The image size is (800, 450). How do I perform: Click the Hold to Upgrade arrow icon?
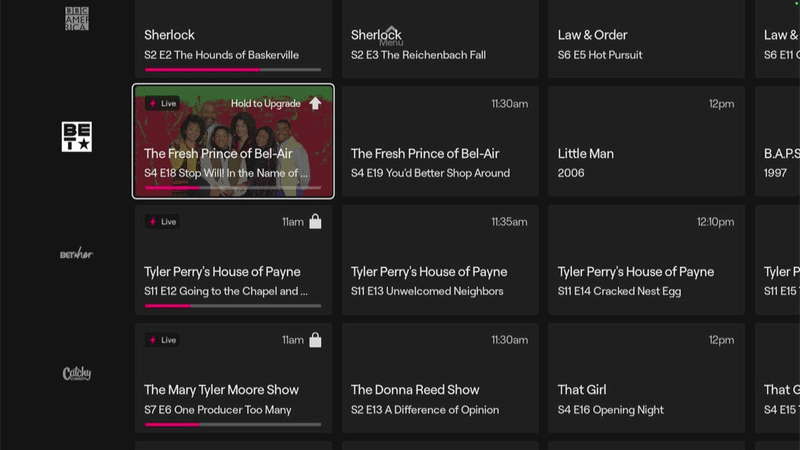pyautogui.click(x=315, y=103)
